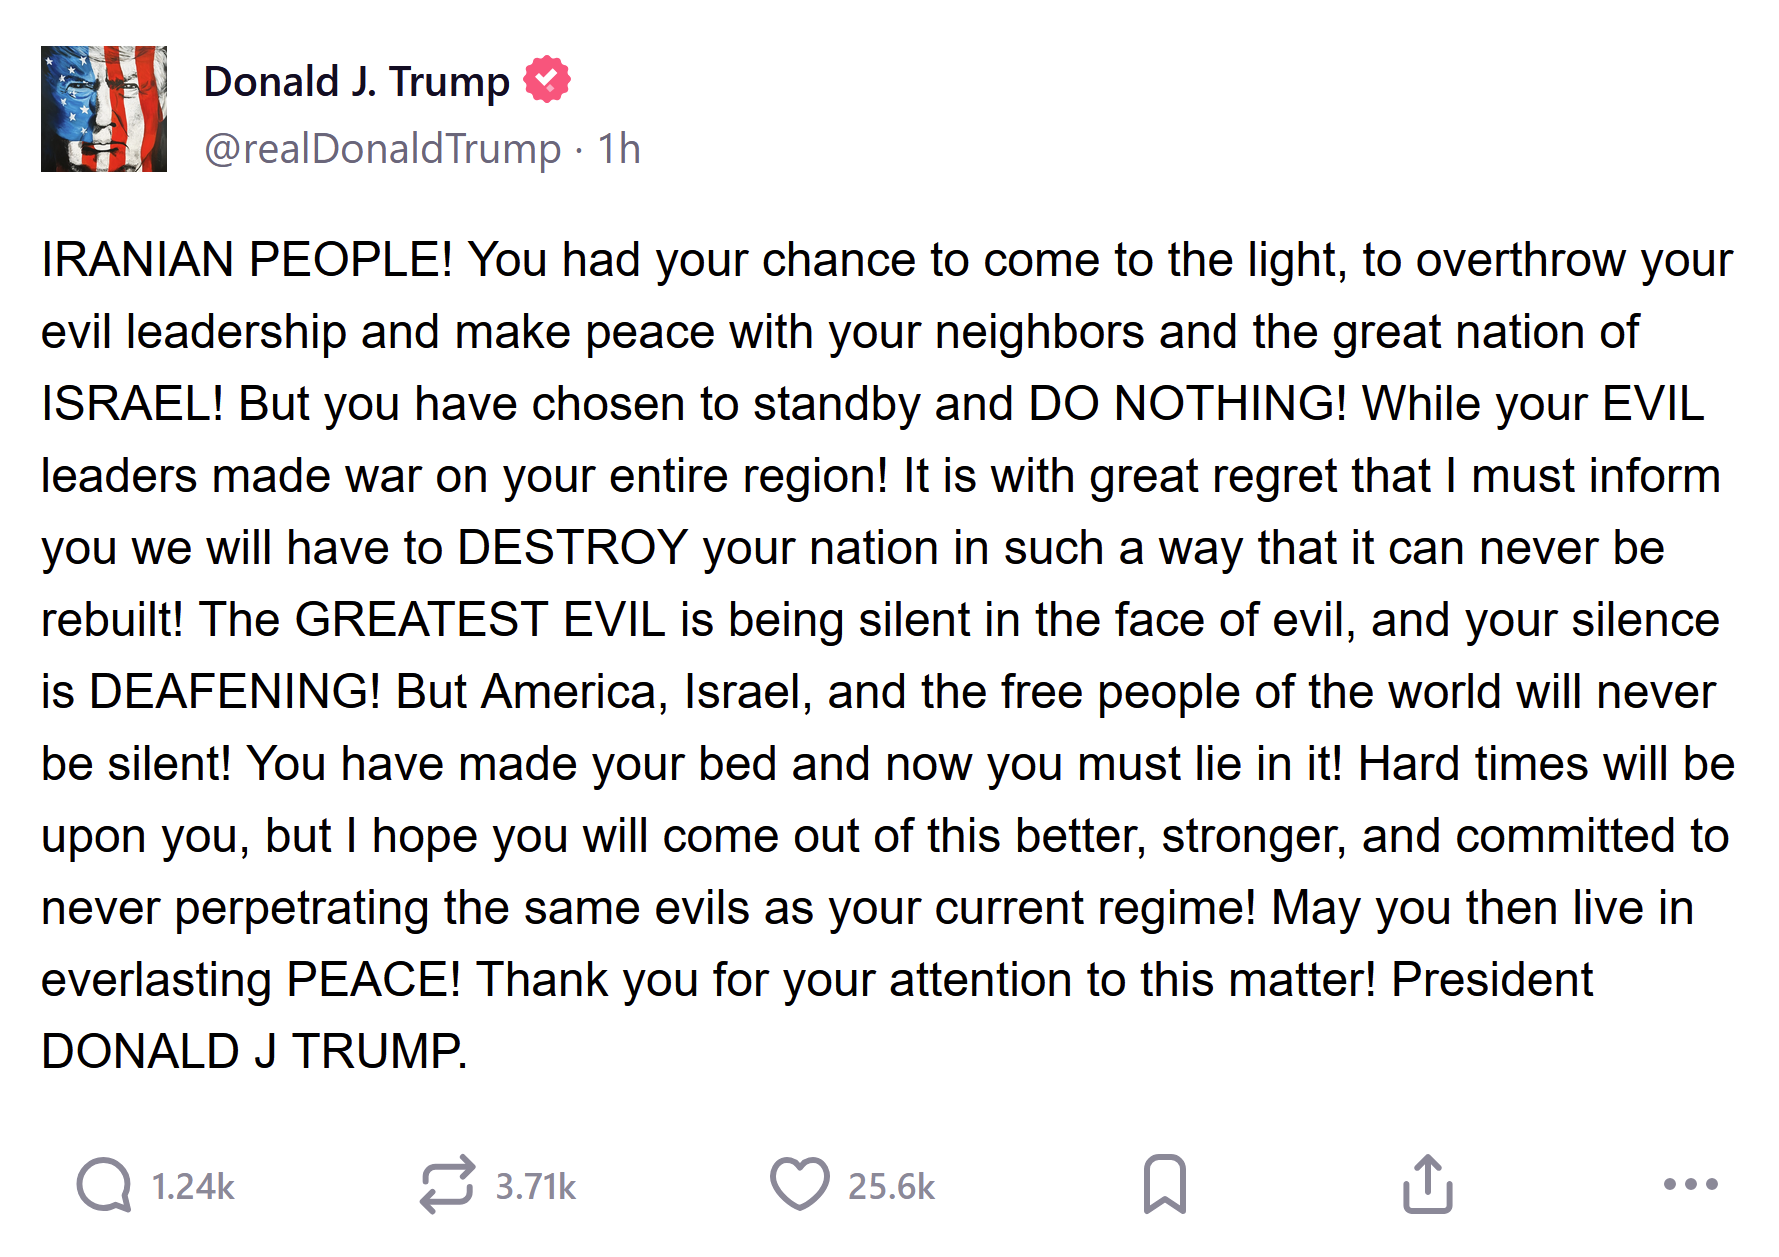
Task: Click the closing signature DONALD J TRUMP
Action: click(254, 1052)
